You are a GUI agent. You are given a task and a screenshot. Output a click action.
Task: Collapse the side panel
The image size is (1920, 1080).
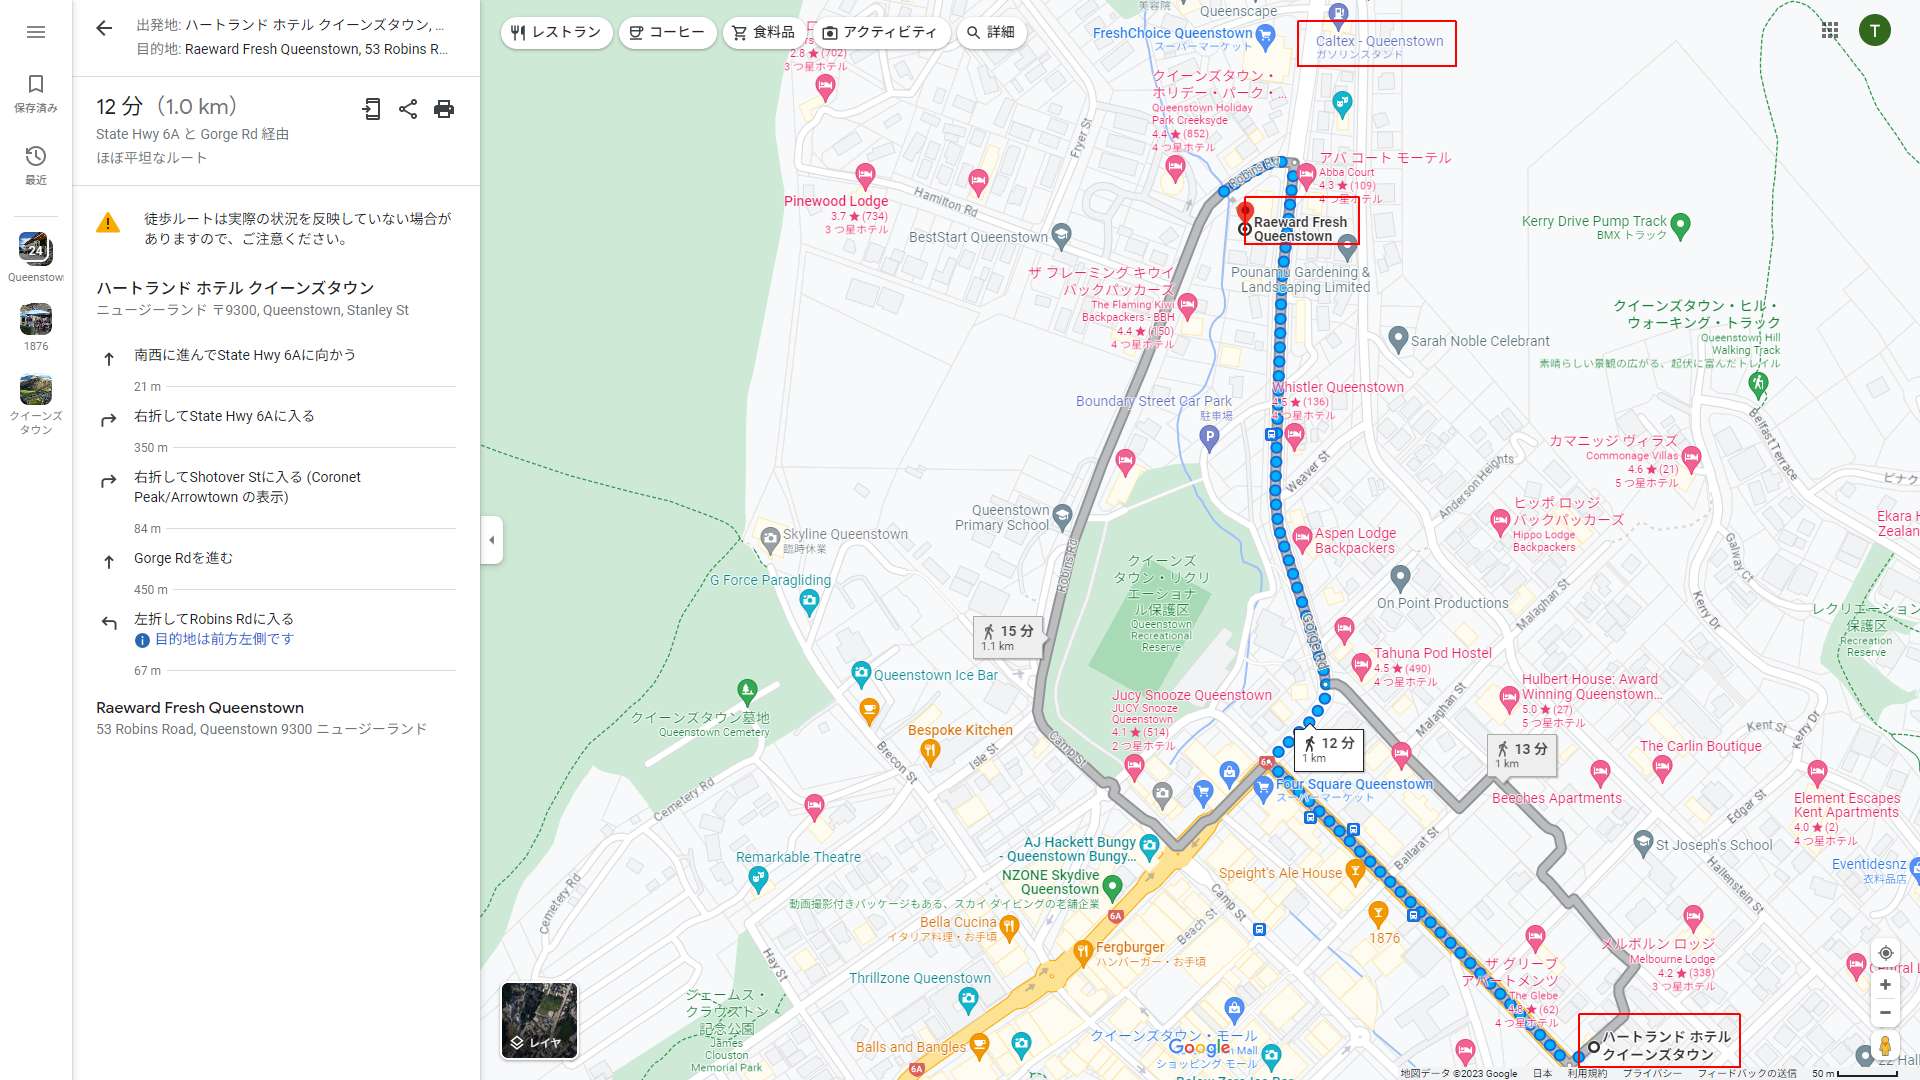tap(491, 540)
